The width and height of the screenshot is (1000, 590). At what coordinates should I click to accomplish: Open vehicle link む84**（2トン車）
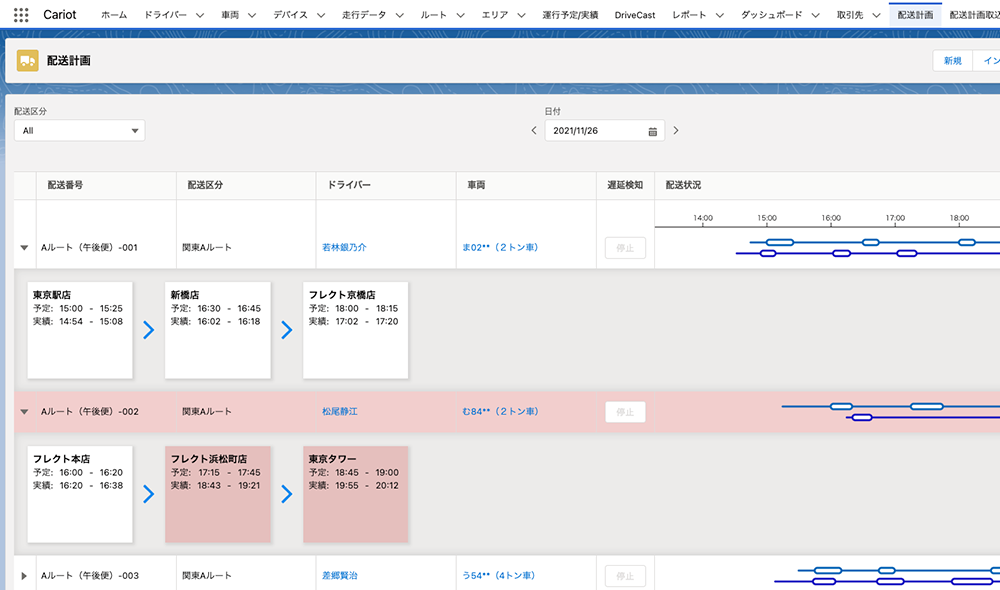click(x=500, y=411)
